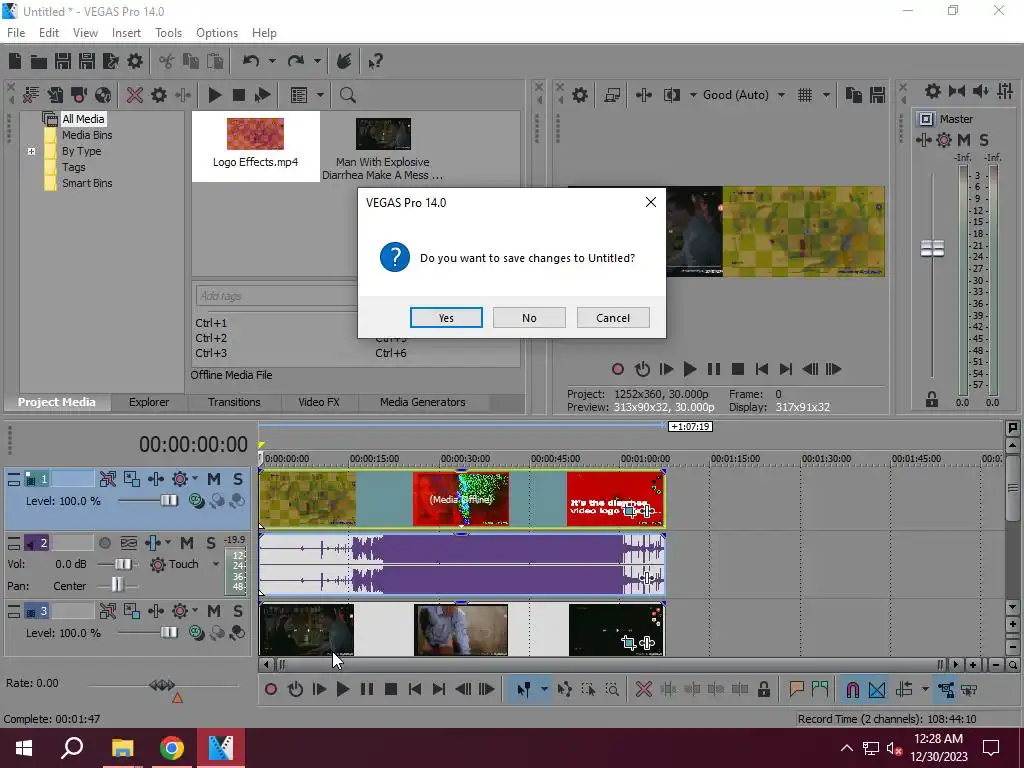Open the Insert menu
The image size is (1024, 768).
pyautogui.click(x=126, y=33)
